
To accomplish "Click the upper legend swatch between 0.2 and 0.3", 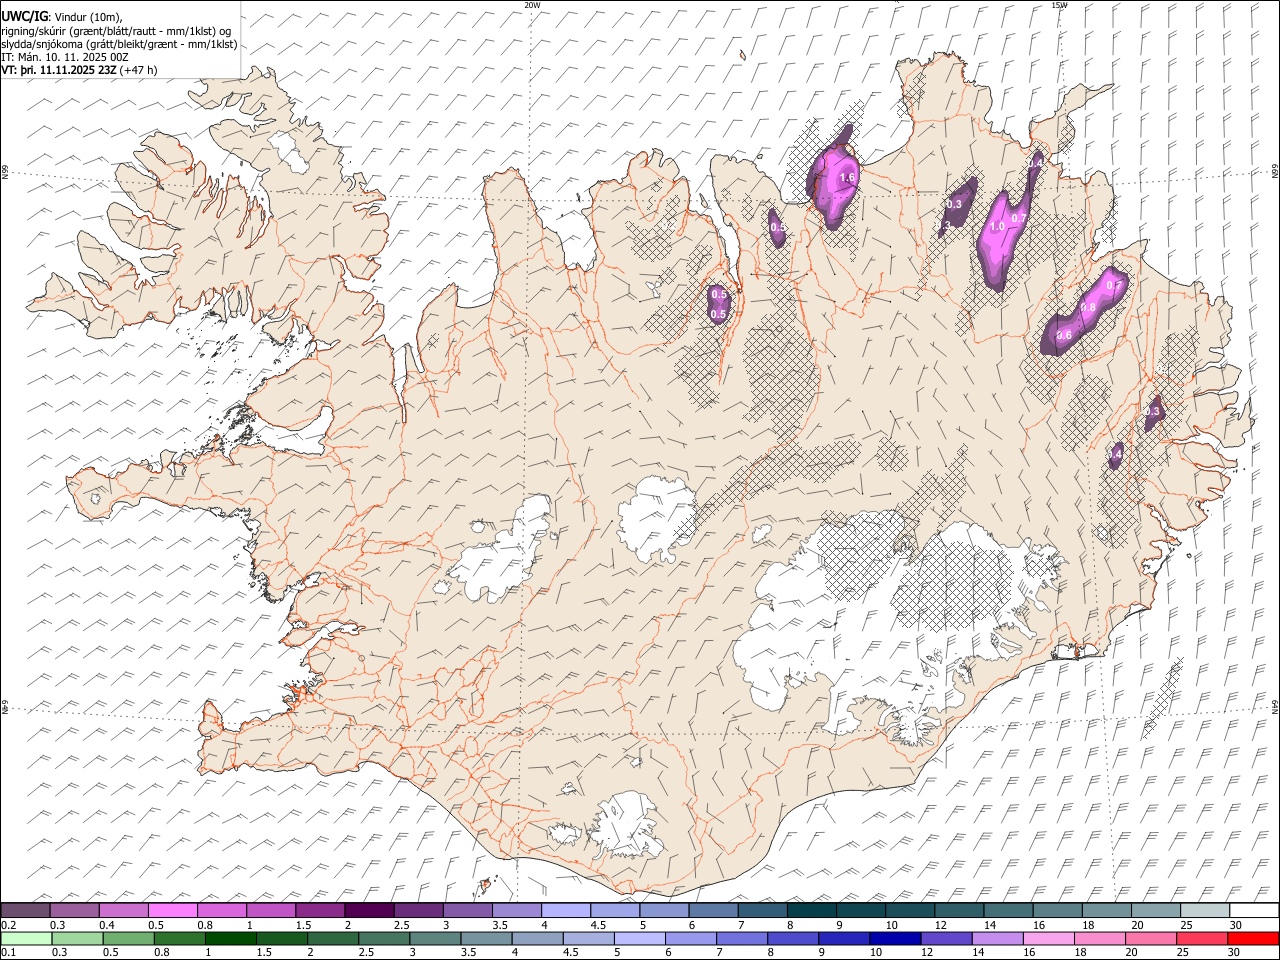I will [25, 910].
